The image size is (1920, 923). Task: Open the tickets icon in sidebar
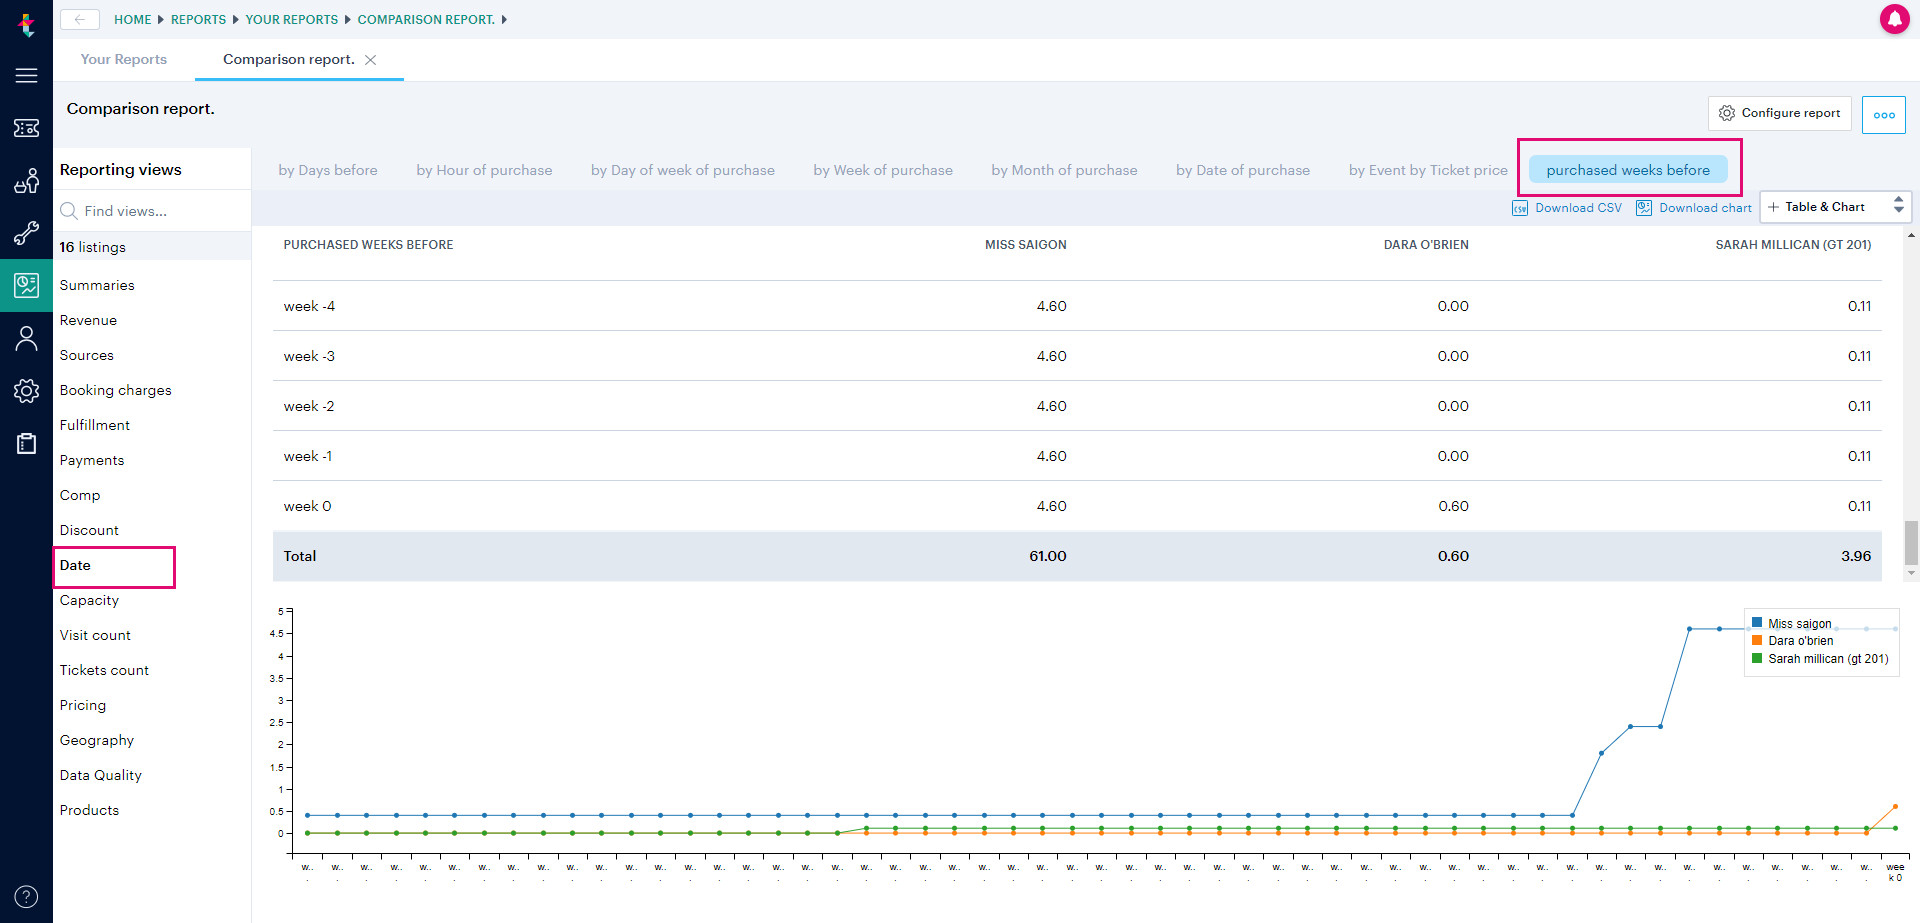pyautogui.click(x=26, y=128)
